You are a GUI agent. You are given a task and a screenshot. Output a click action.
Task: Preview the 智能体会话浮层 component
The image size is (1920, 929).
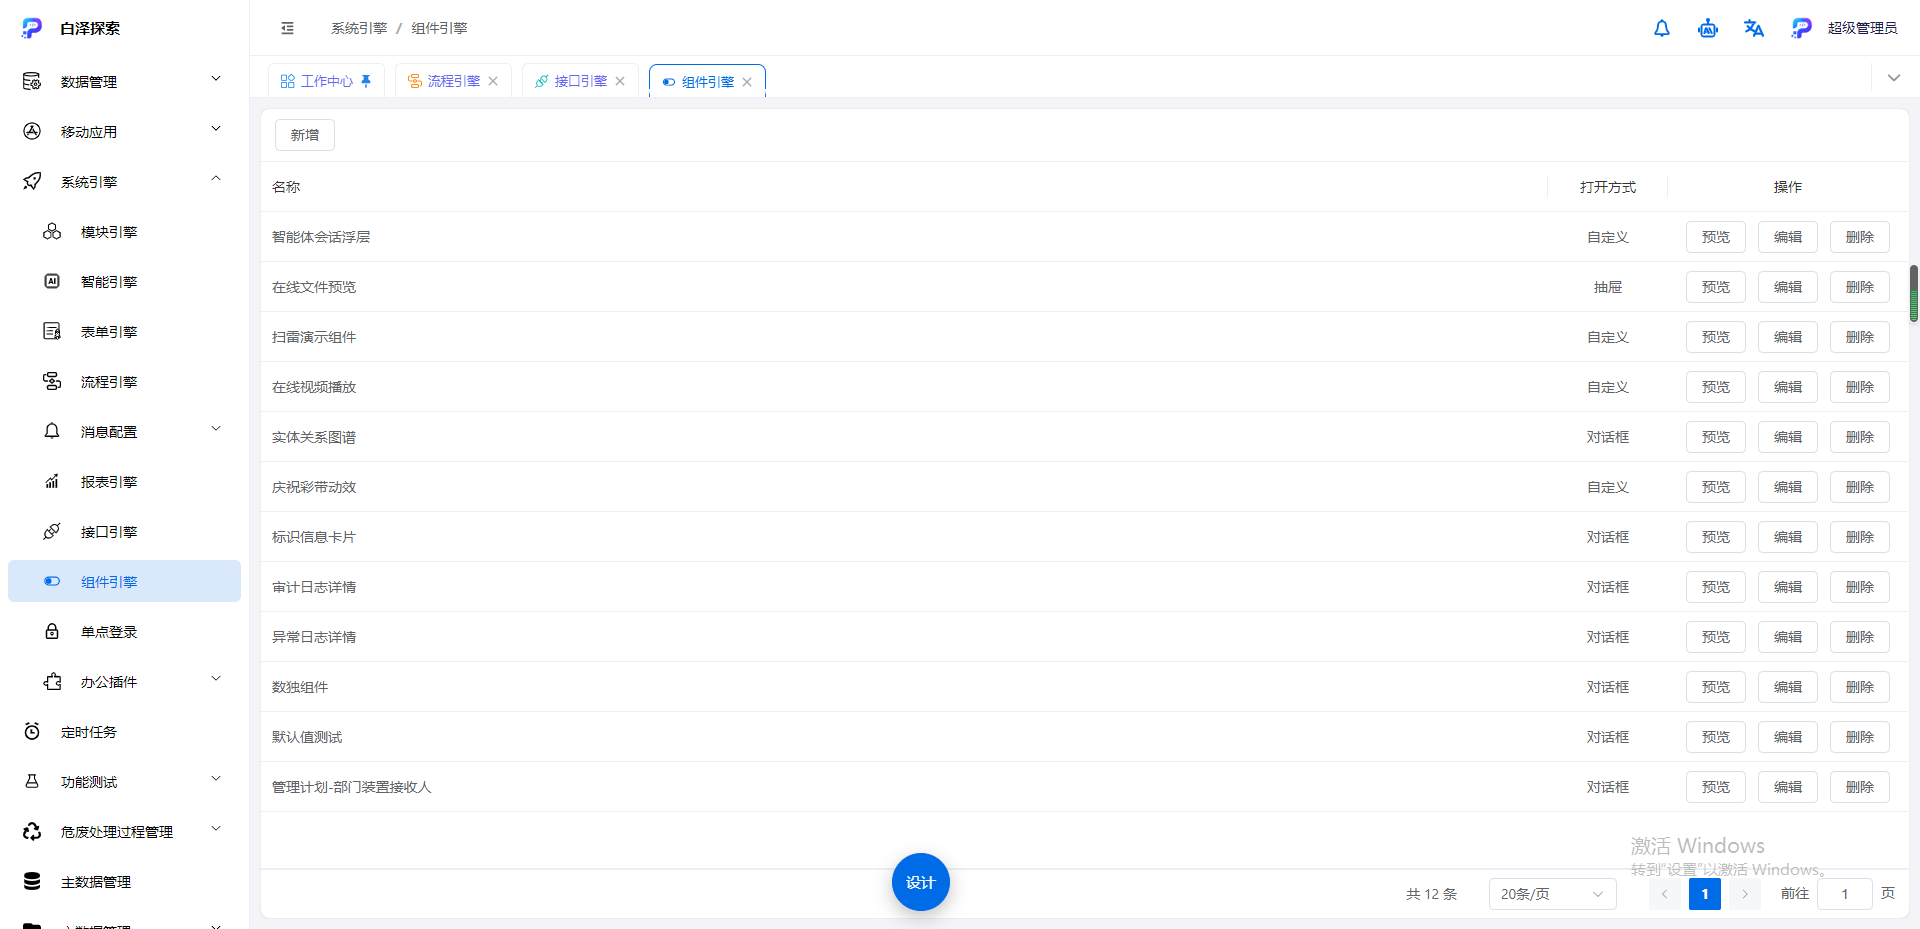tap(1716, 237)
